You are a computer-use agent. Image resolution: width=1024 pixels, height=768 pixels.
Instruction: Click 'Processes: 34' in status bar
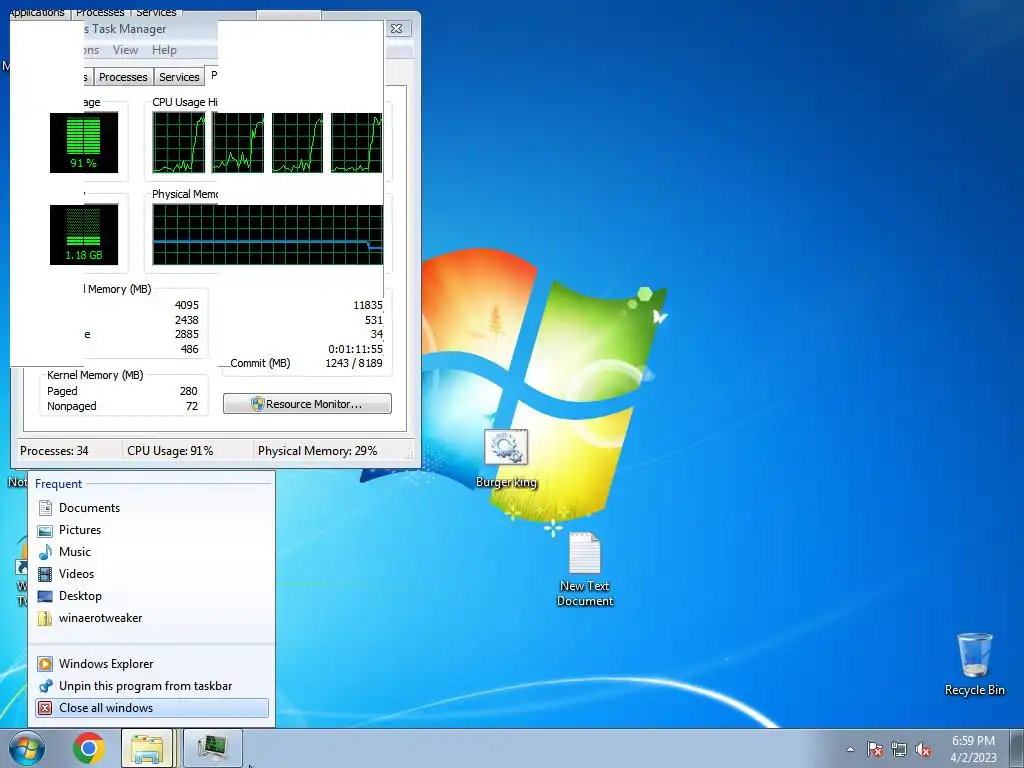[54, 451]
